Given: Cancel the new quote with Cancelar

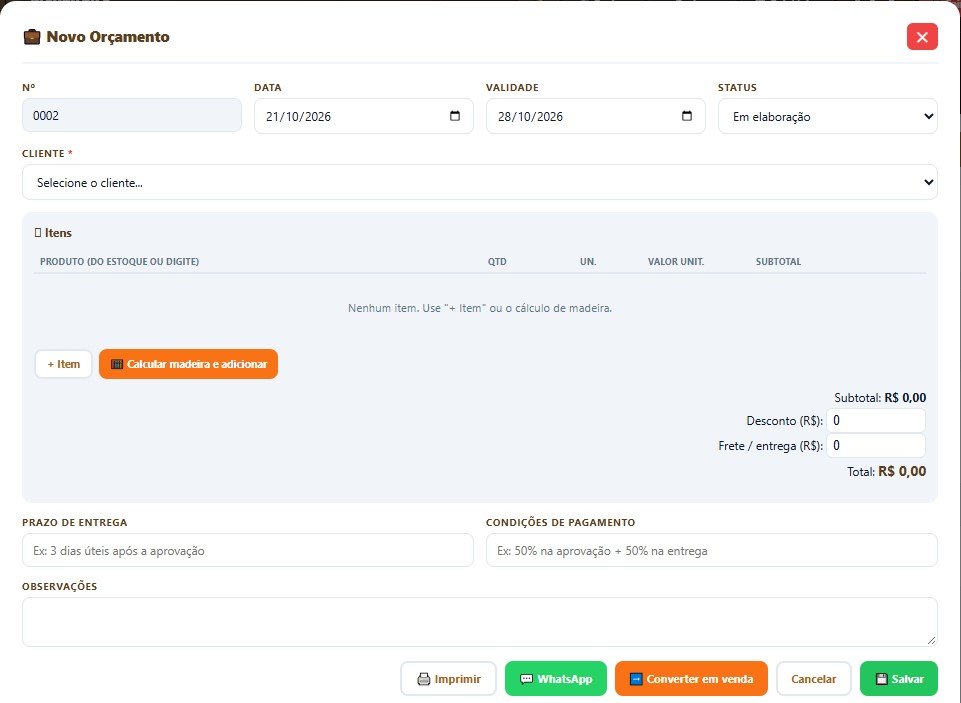Looking at the screenshot, I should pyautogui.click(x=813, y=679).
